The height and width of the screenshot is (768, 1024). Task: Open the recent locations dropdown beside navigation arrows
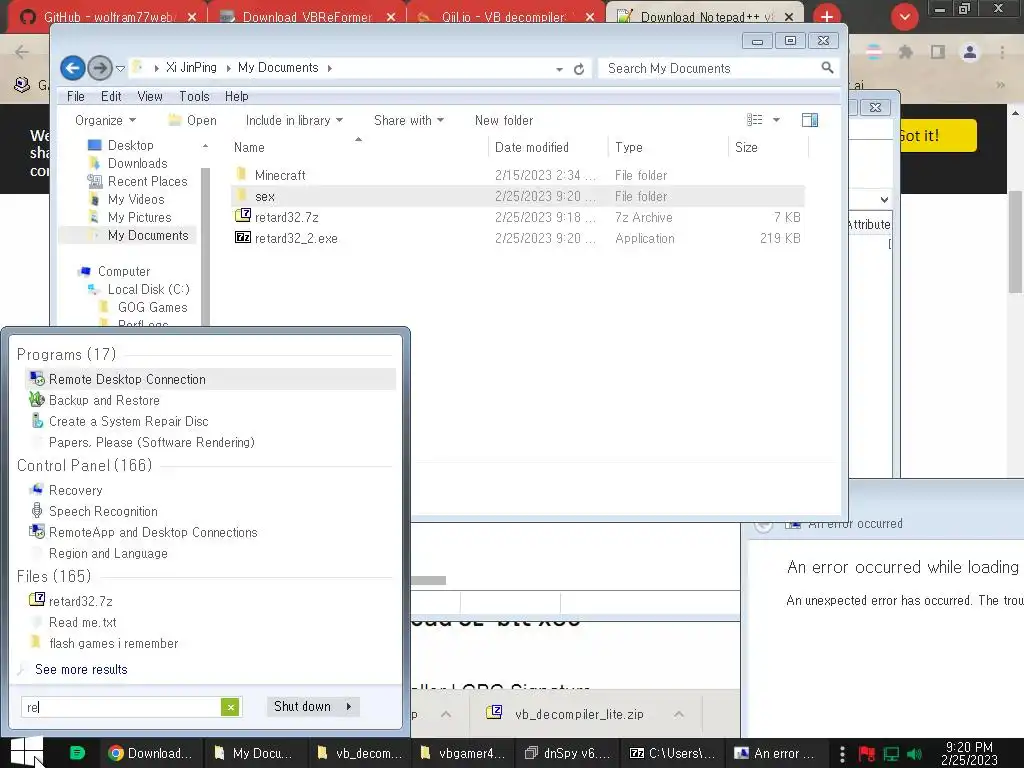point(120,68)
